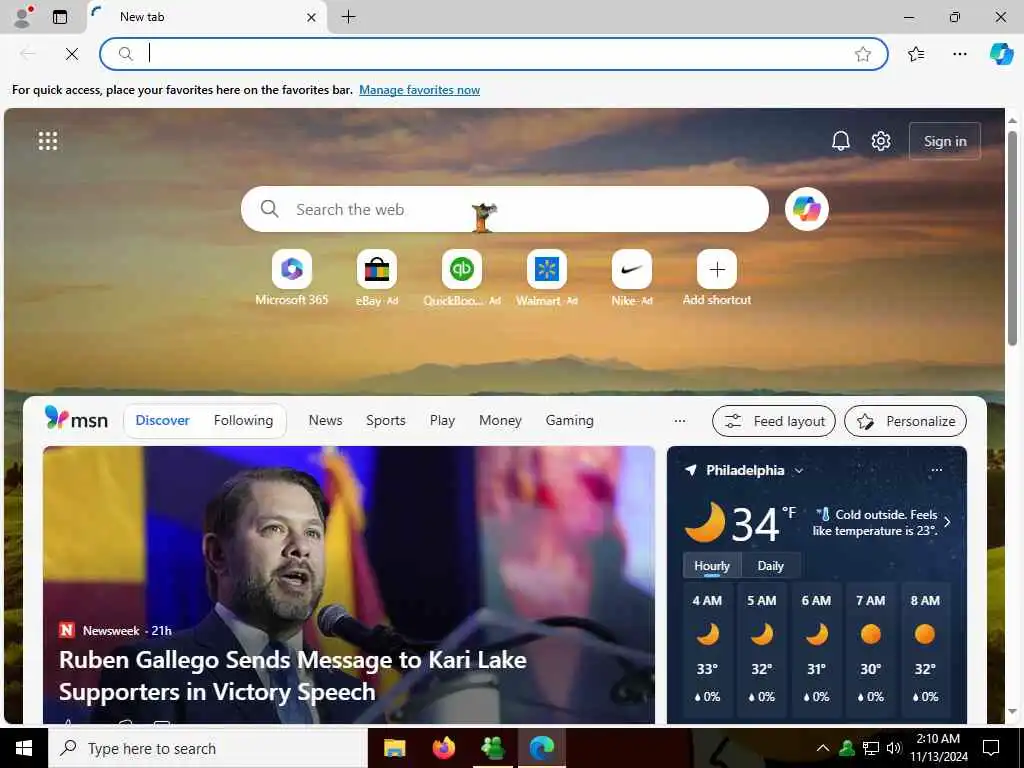Open the network tray icon
This screenshot has width=1024, height=768.
pyautogui.click(x=871, y=748)
